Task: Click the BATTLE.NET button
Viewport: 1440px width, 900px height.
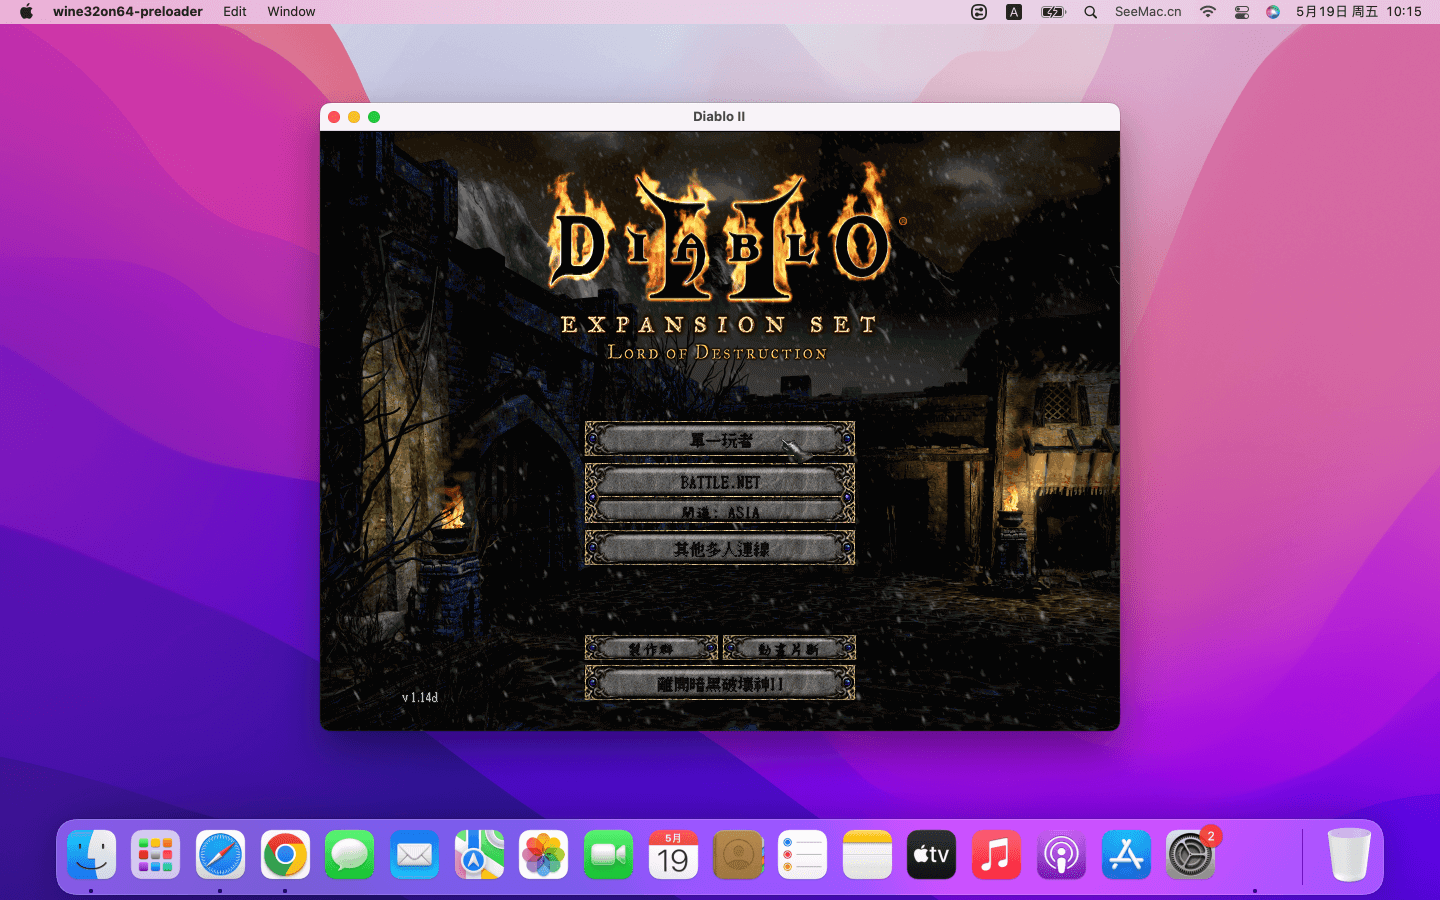Action: click(x=720, y=482)
